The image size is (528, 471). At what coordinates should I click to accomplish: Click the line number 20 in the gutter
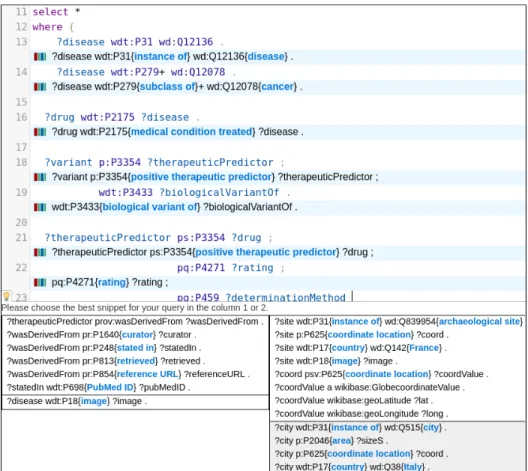pos(21,222)
